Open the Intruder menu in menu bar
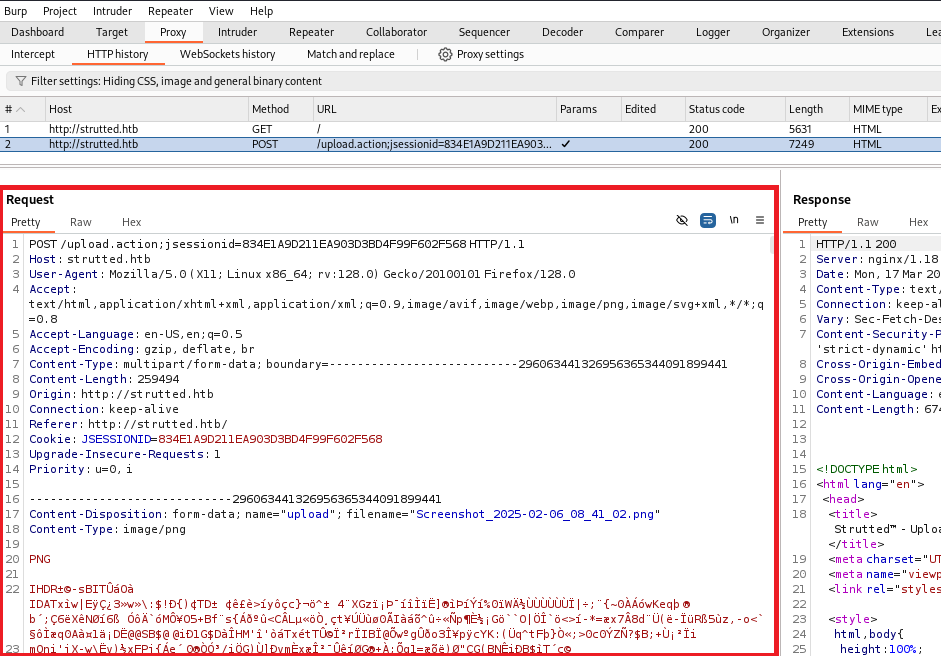The width and height of the screenshot is (941, 656). 112,11
